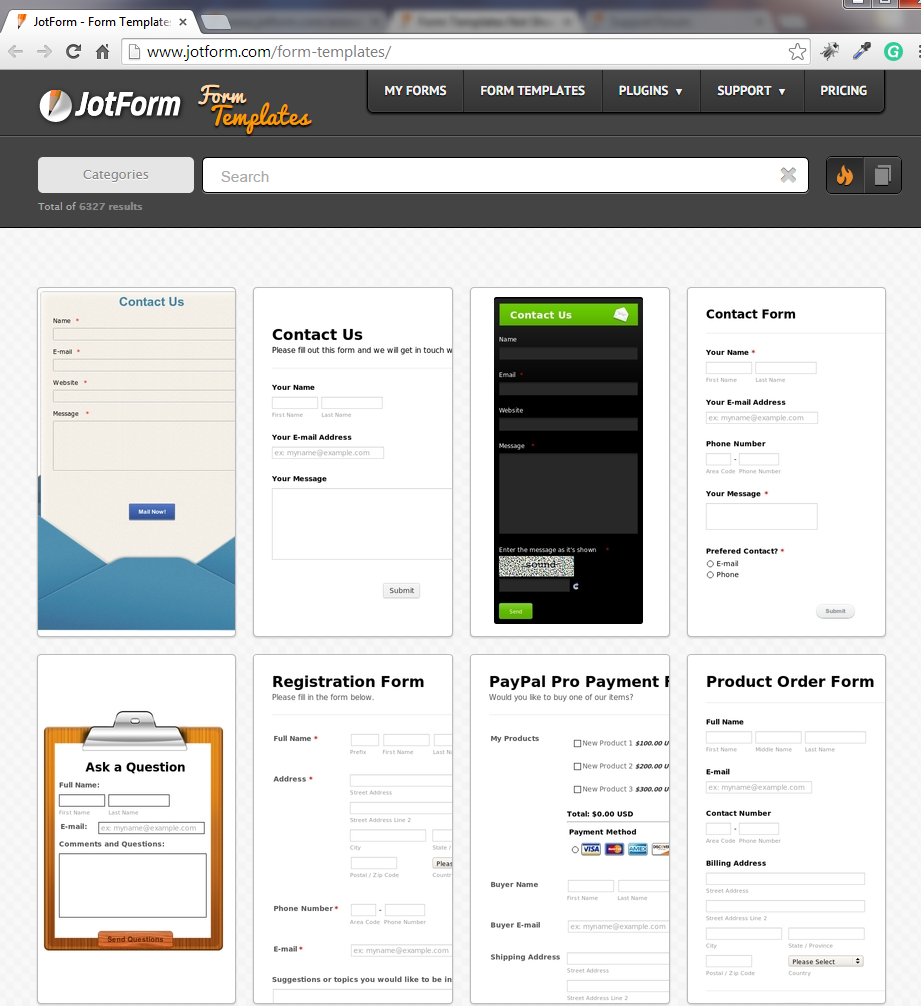Go back with browser back arrow
This screenshot has width=921, height=1006.
tap(15, 51)
